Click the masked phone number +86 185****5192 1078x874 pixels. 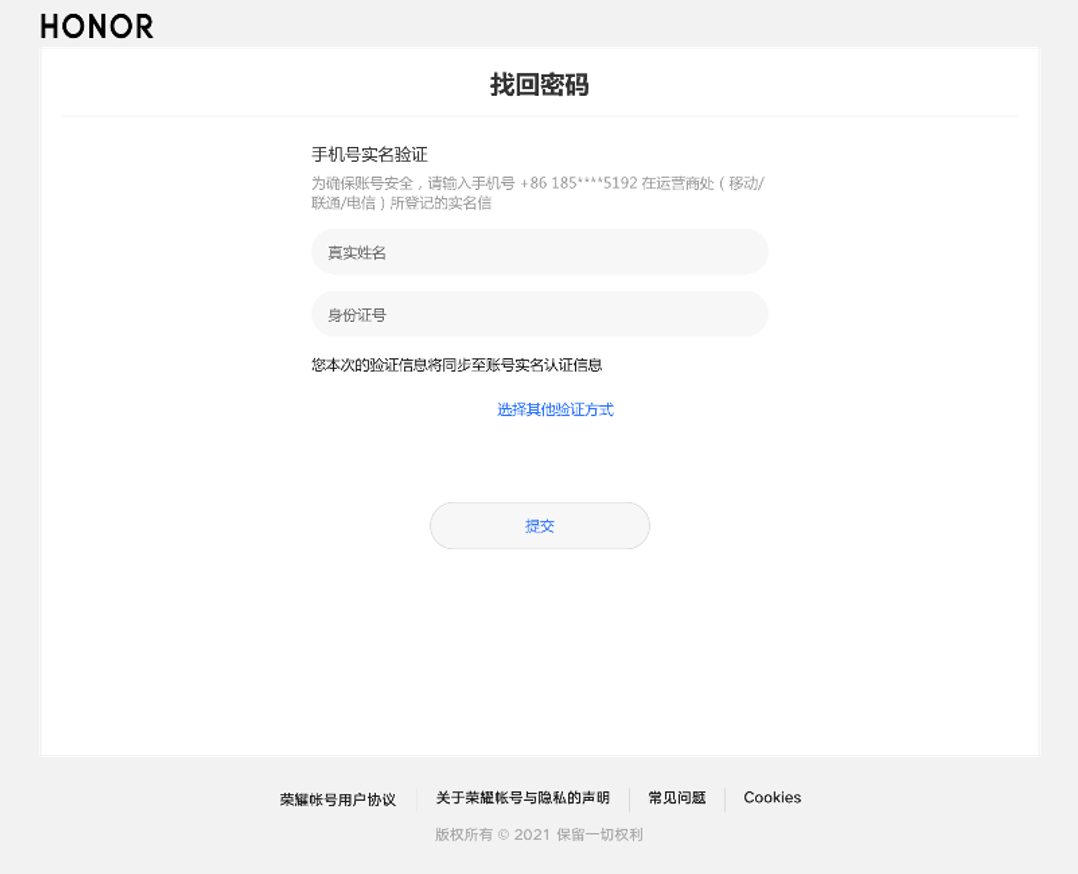578,183
